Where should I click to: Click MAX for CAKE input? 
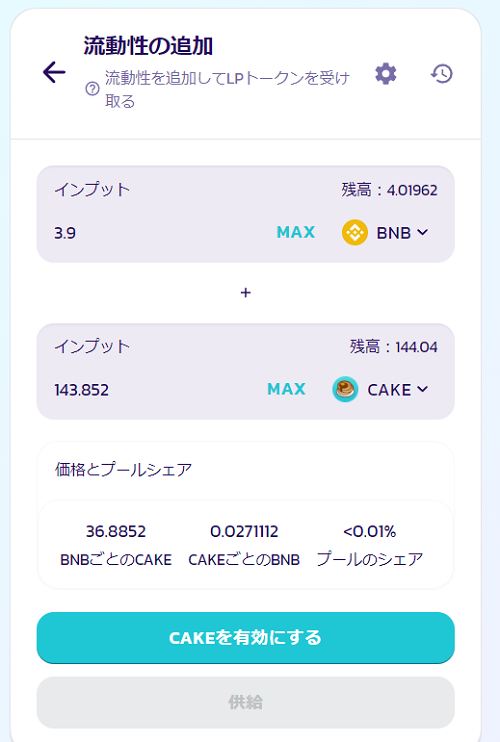point(286,389)
